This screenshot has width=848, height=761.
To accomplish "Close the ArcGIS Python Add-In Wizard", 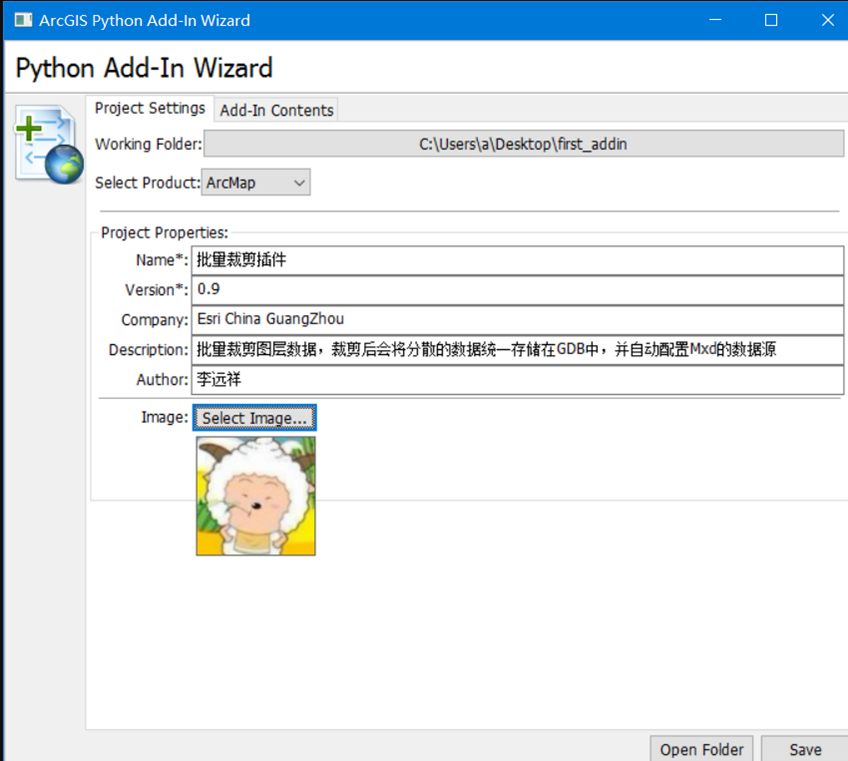I will click(827, 20).
